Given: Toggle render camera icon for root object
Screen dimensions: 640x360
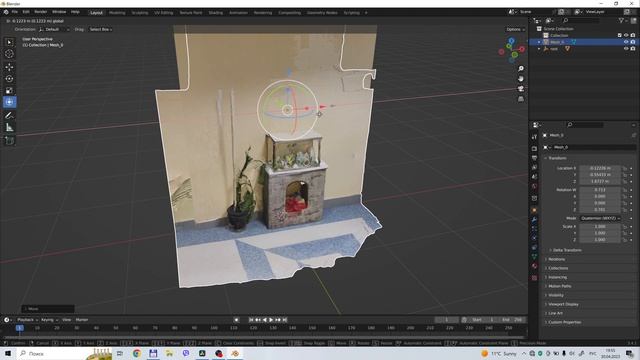Looking at the screenshot, I should [x=633, y=49].
